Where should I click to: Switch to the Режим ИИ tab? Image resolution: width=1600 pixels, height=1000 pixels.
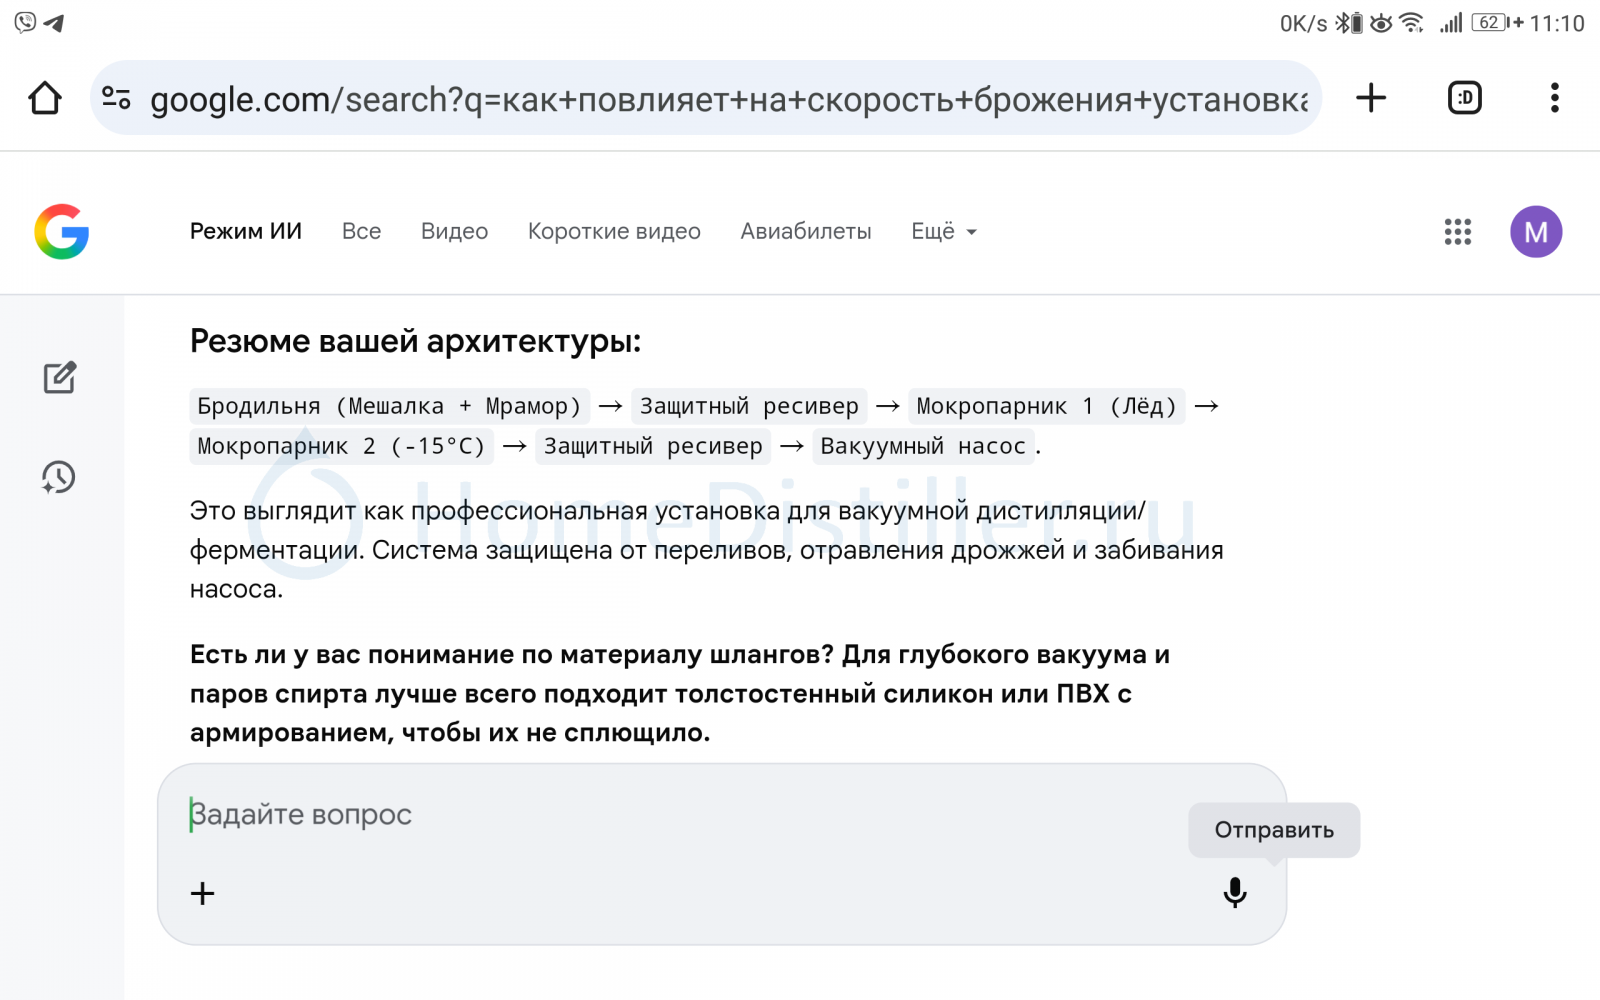point(246,232)
